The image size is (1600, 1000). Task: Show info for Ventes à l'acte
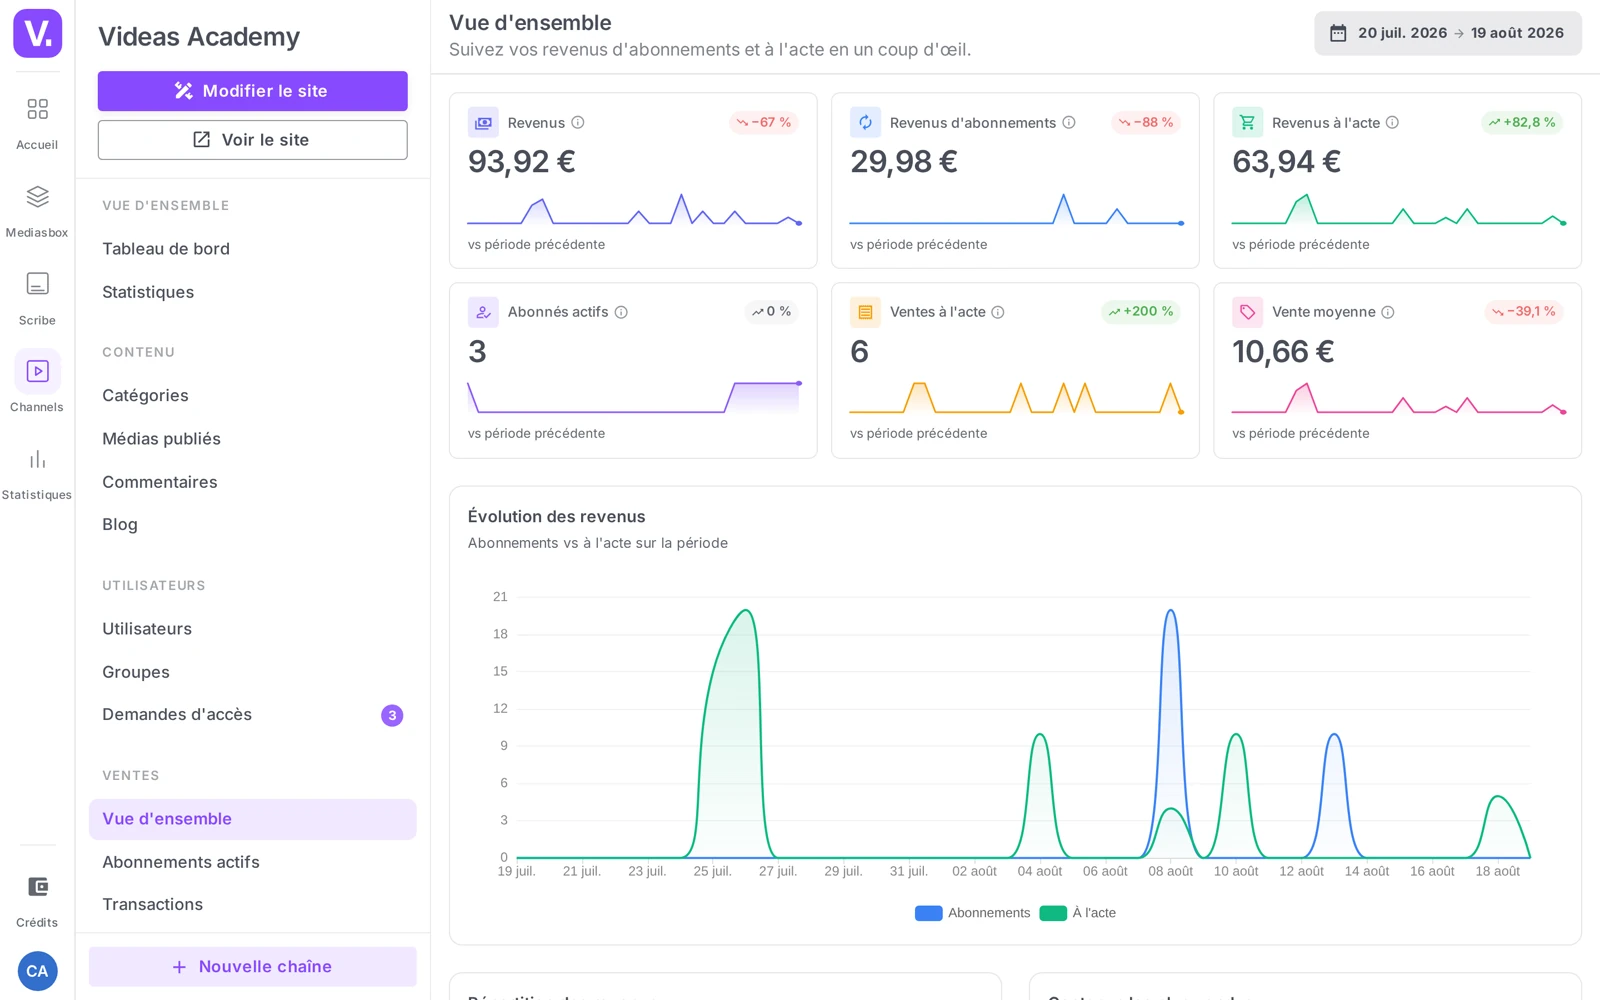point(998,312)
